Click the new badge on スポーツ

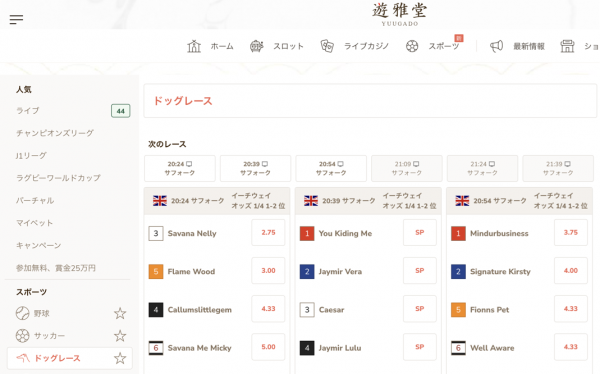coord(459,38)
